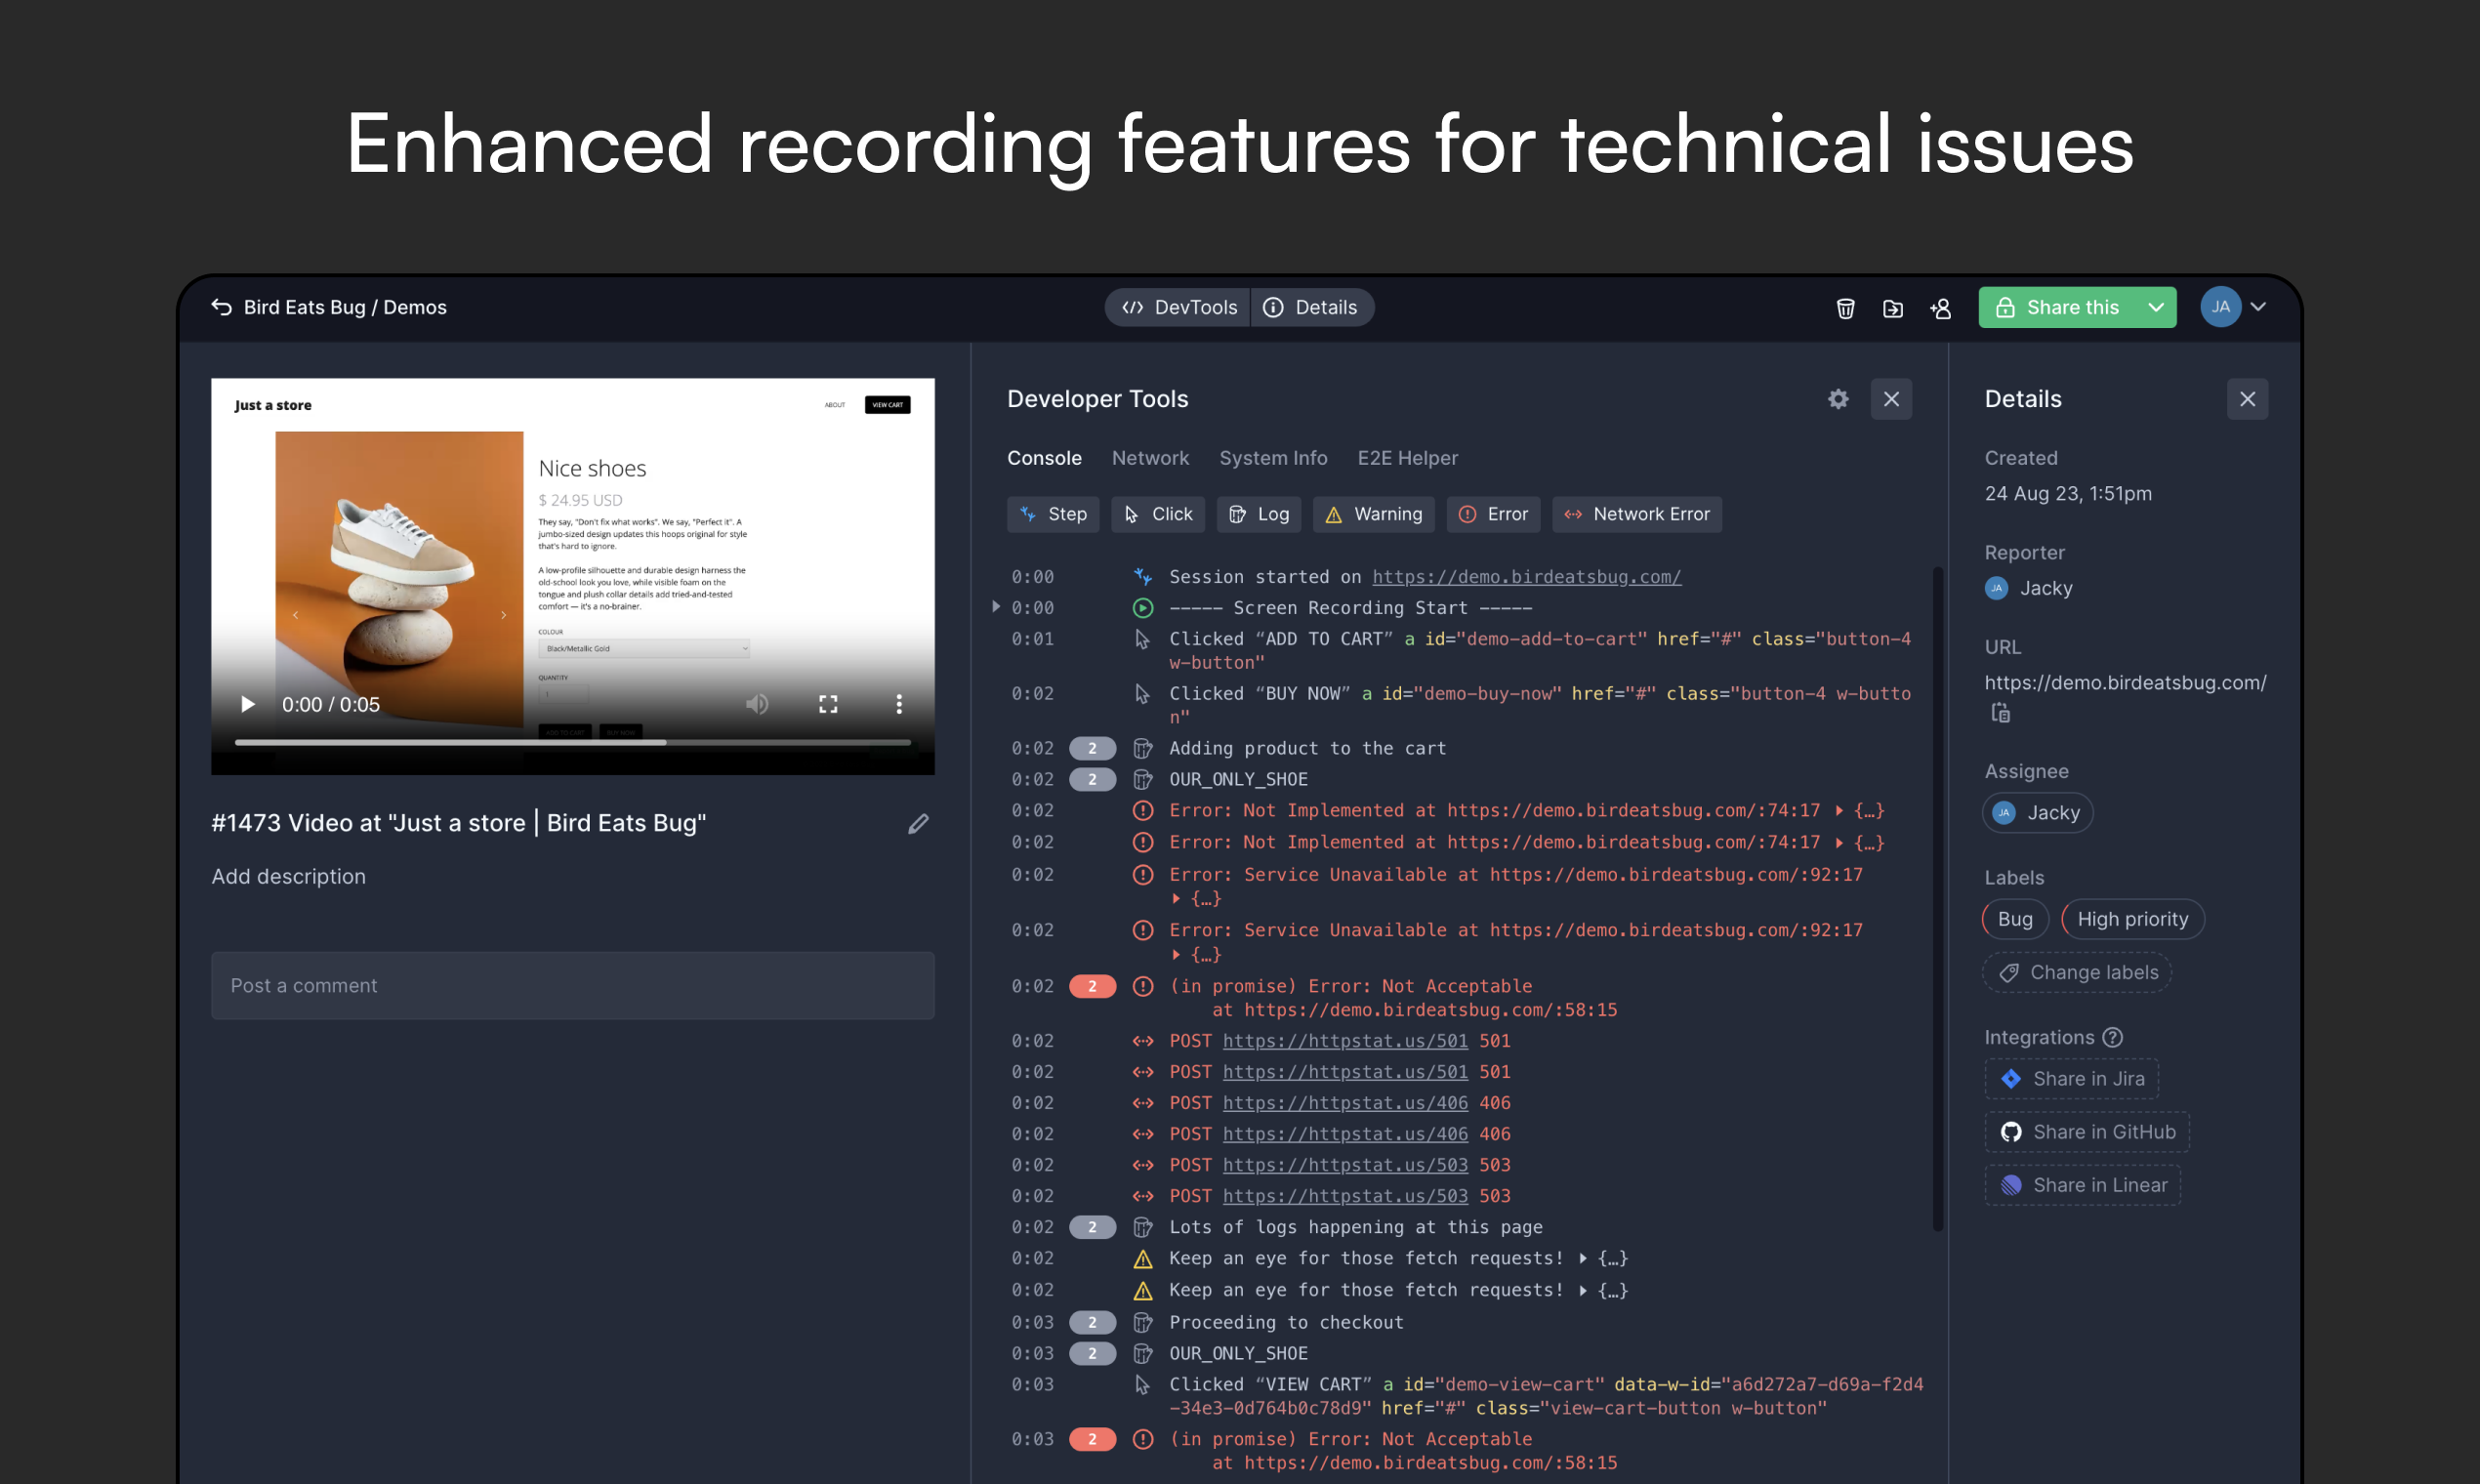Share the session in Linear
The image size is (2480, 1484).
point(2082,1184)
